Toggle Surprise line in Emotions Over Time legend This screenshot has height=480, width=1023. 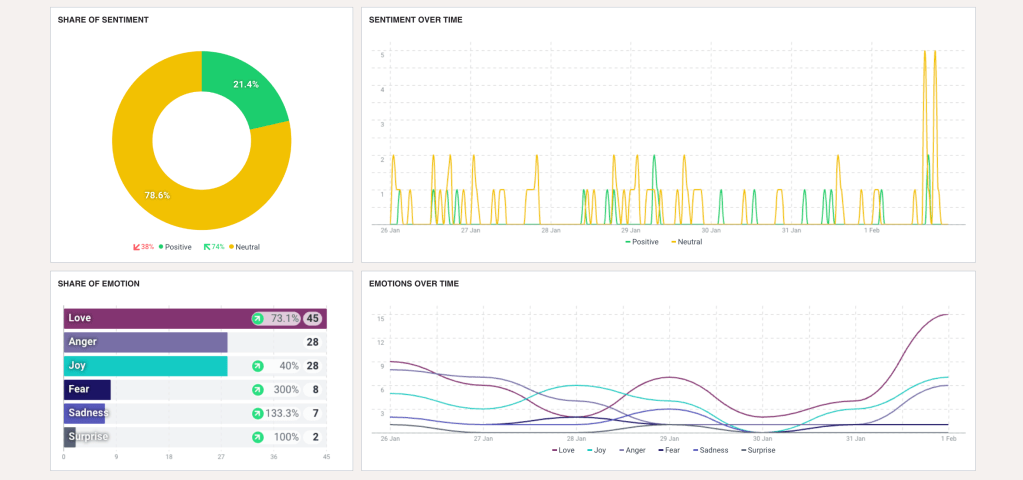pos(760,450)
